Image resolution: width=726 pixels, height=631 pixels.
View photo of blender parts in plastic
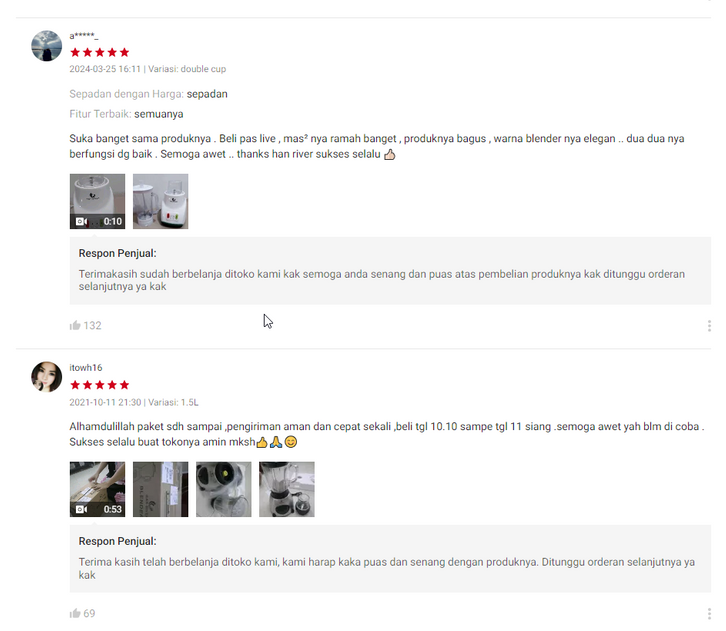pos(224,489)
